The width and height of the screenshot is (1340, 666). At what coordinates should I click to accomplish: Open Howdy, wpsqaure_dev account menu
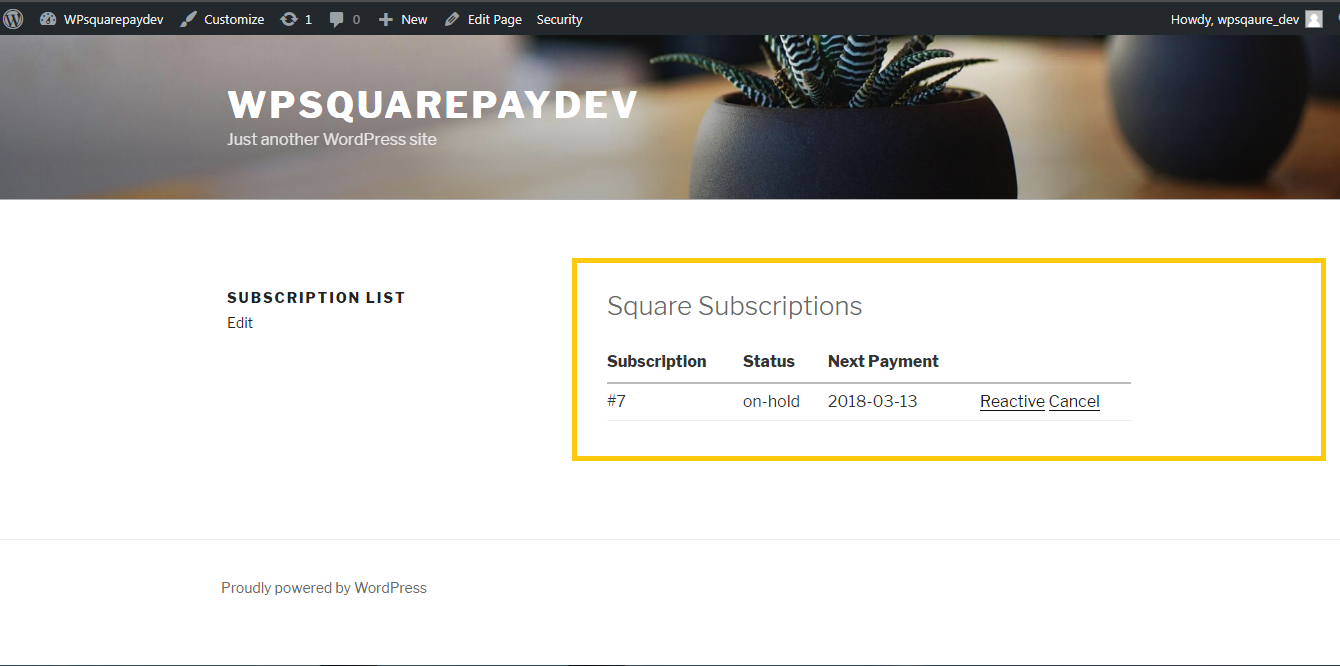pyautogui.click(x=1235, y=19)
